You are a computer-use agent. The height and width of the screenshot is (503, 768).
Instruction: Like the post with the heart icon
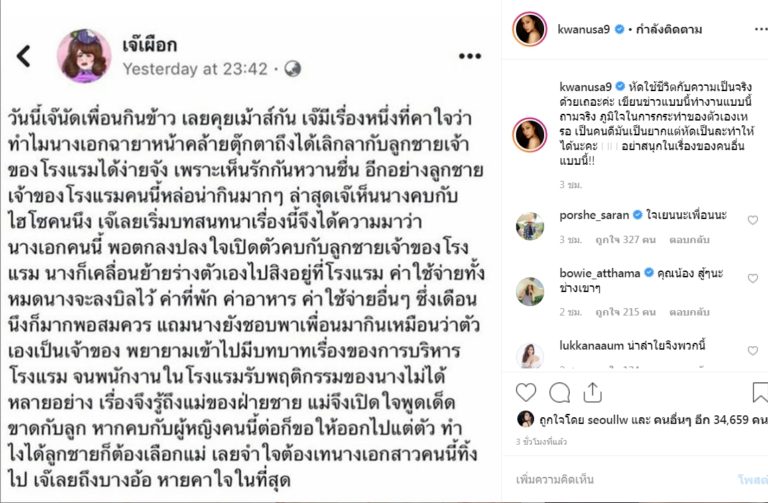(x=526, y=392)
